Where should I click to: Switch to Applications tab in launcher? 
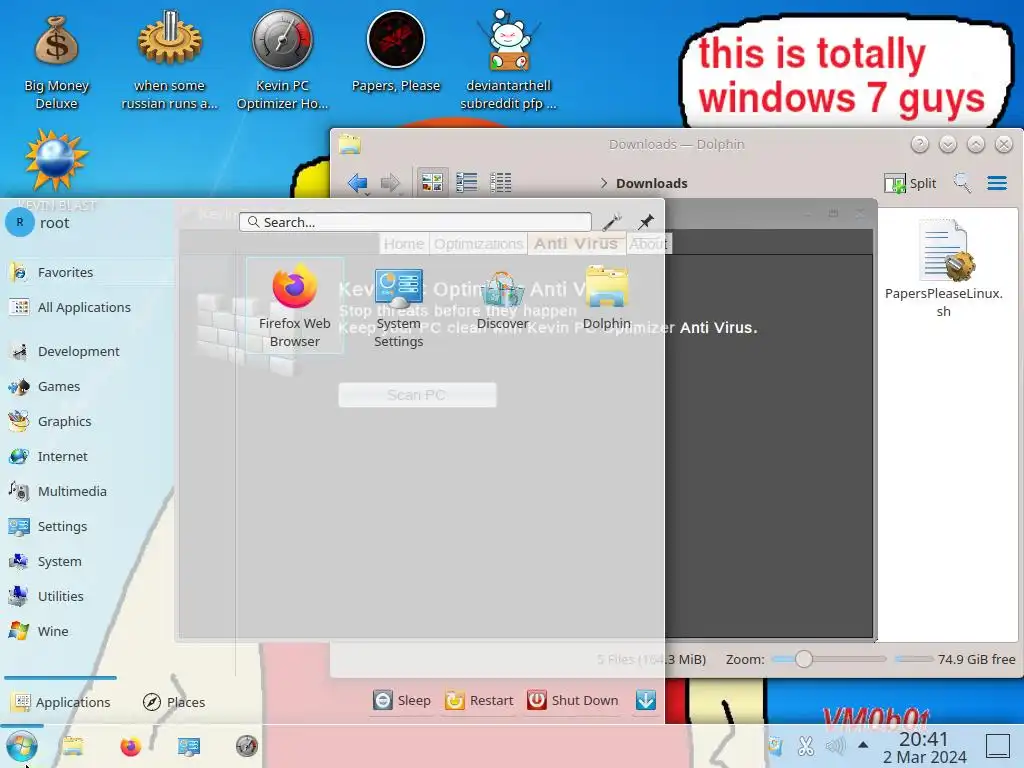tap(61, 702)
